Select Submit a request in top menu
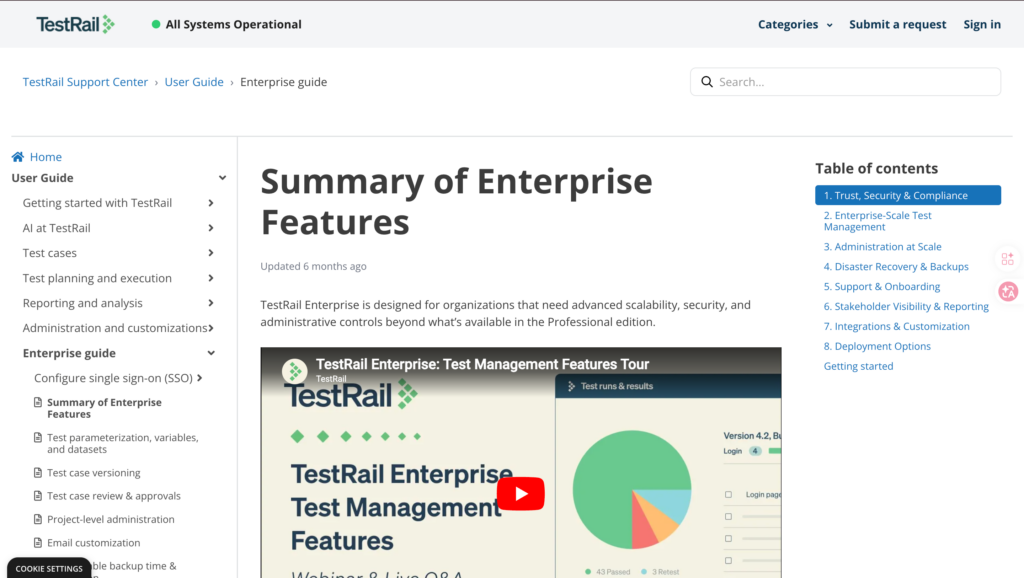1024x578 pixels. click(x=897, y=24)
